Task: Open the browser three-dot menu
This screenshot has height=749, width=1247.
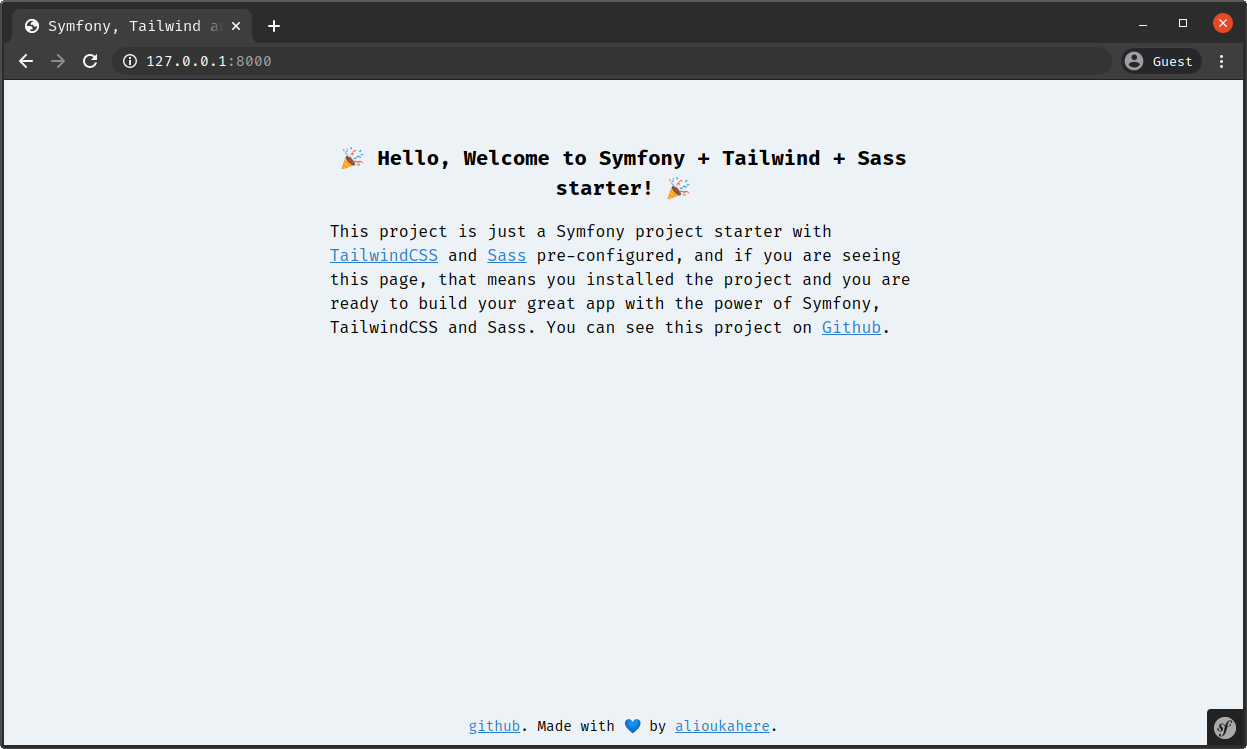Action: coord(1221,61)
